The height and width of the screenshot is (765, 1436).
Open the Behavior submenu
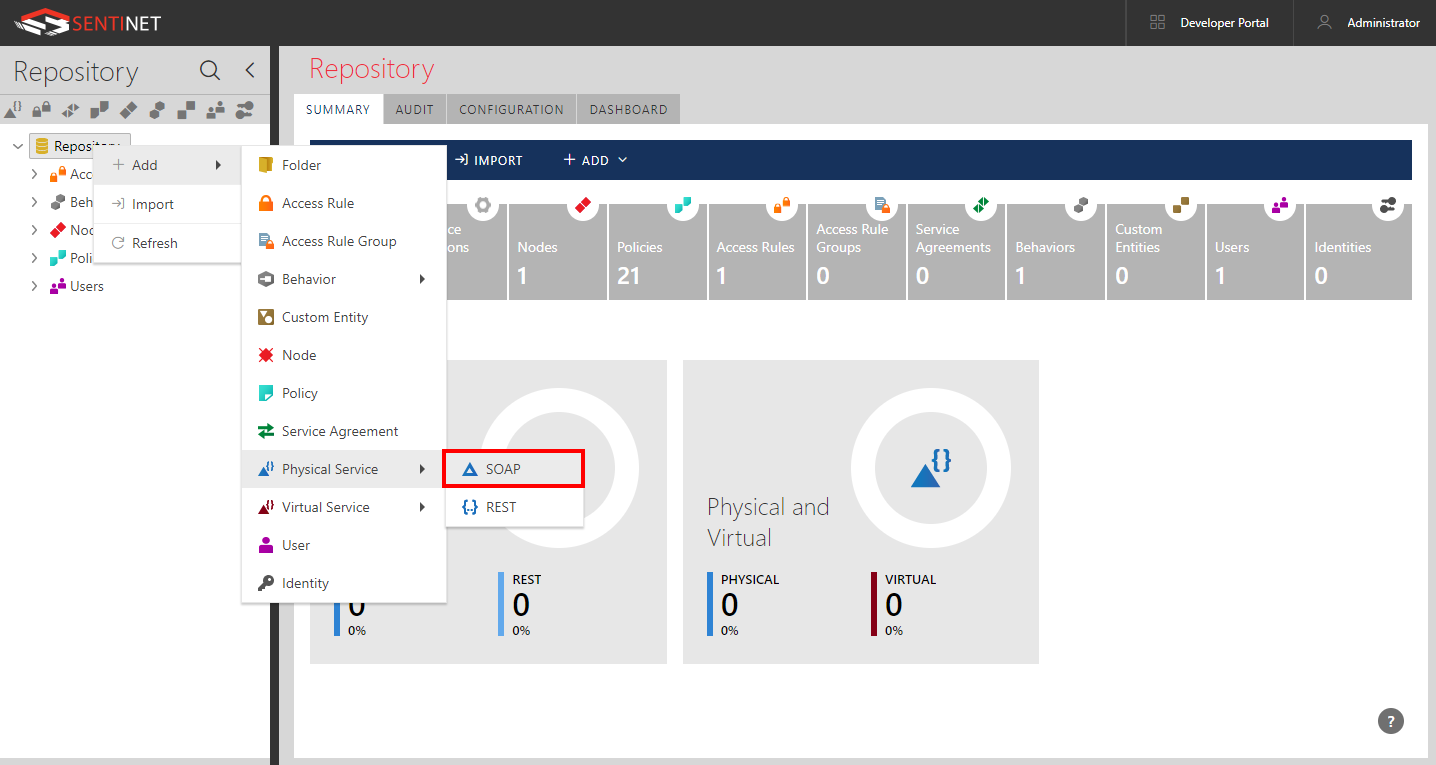point(343,279)
